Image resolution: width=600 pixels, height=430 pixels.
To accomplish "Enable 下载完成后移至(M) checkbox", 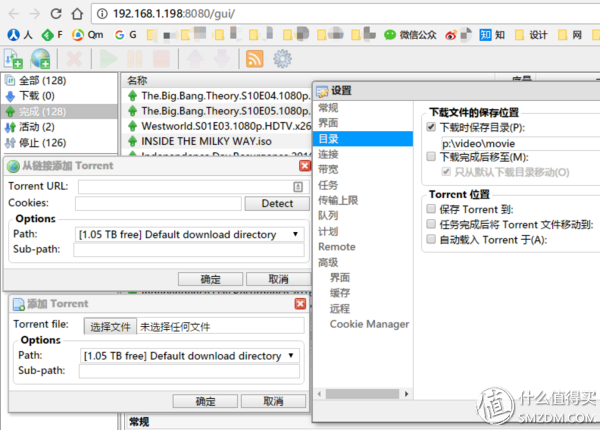I will (431, 156).
